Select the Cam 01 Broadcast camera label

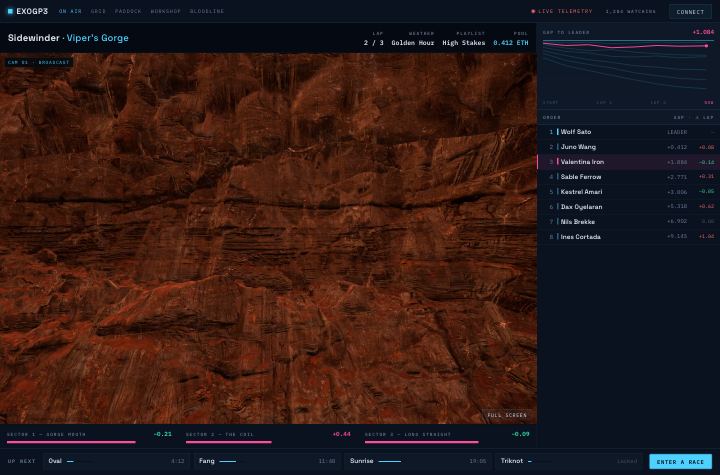[39, 62]
